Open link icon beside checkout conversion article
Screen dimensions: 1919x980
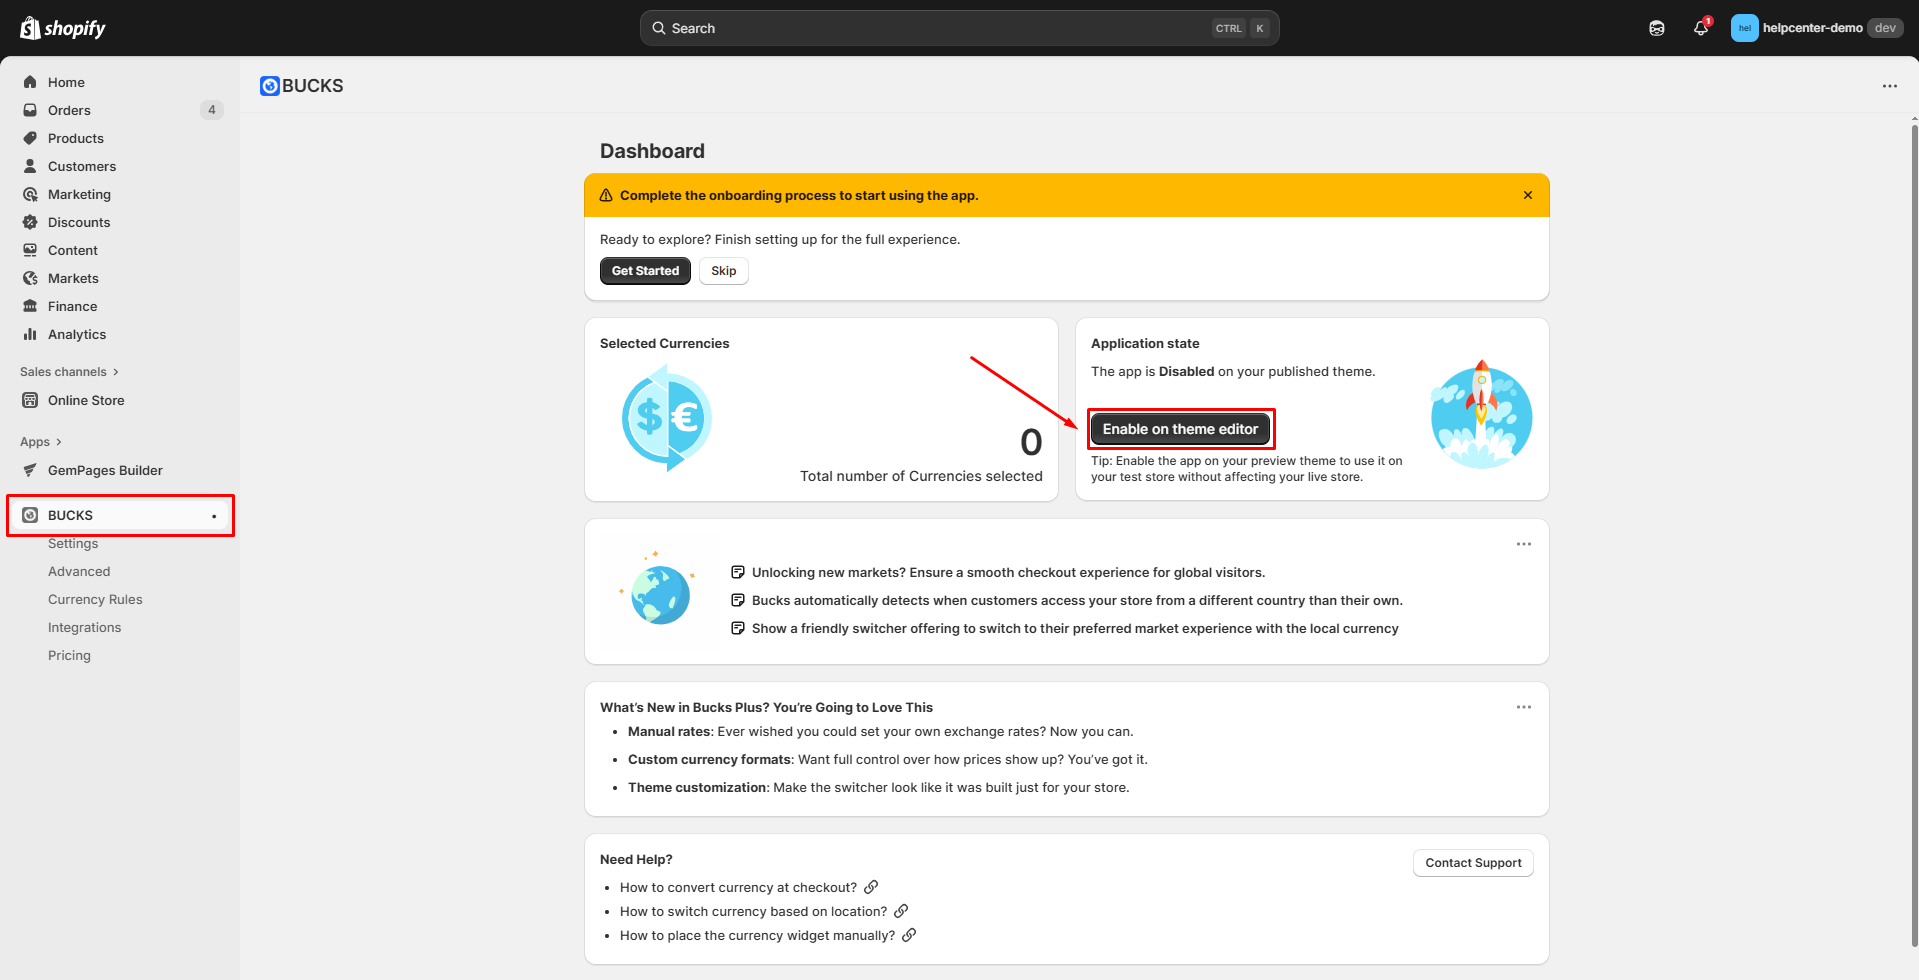[871, 887]
